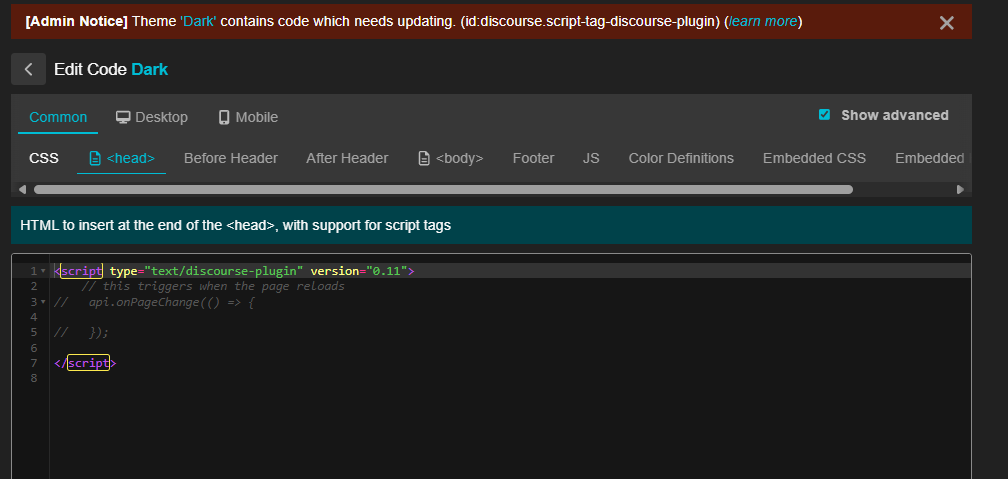Open the Embedded CSS tab

tap(814, 158)
